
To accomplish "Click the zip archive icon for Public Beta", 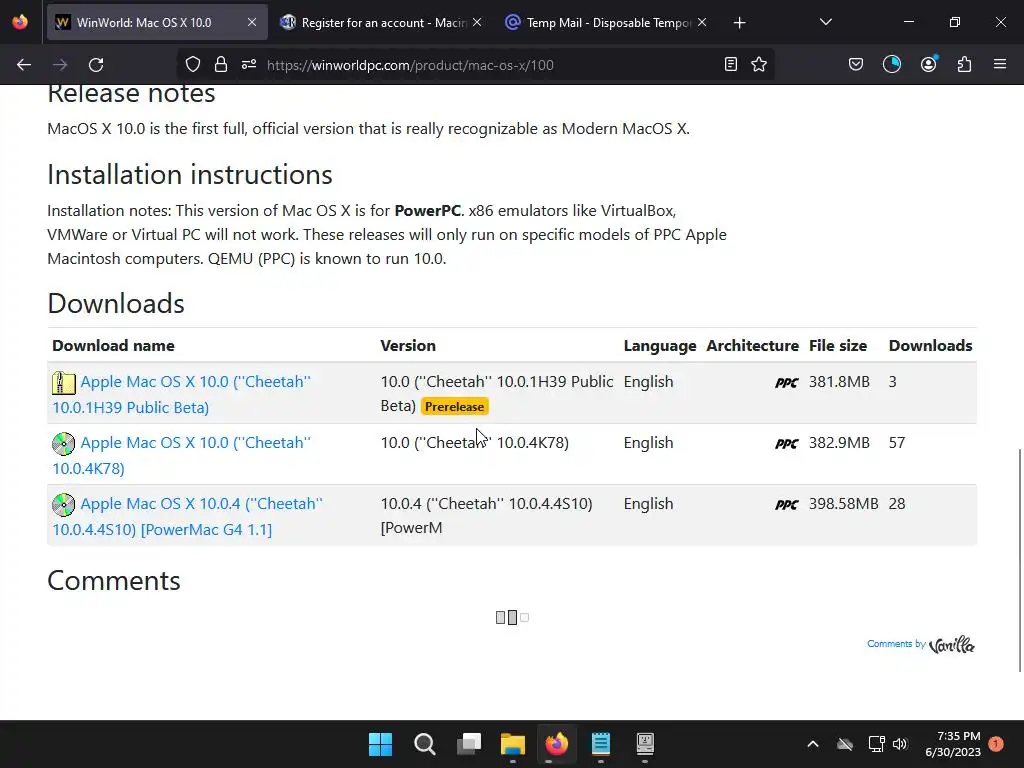I will click(x=63, y=383).
